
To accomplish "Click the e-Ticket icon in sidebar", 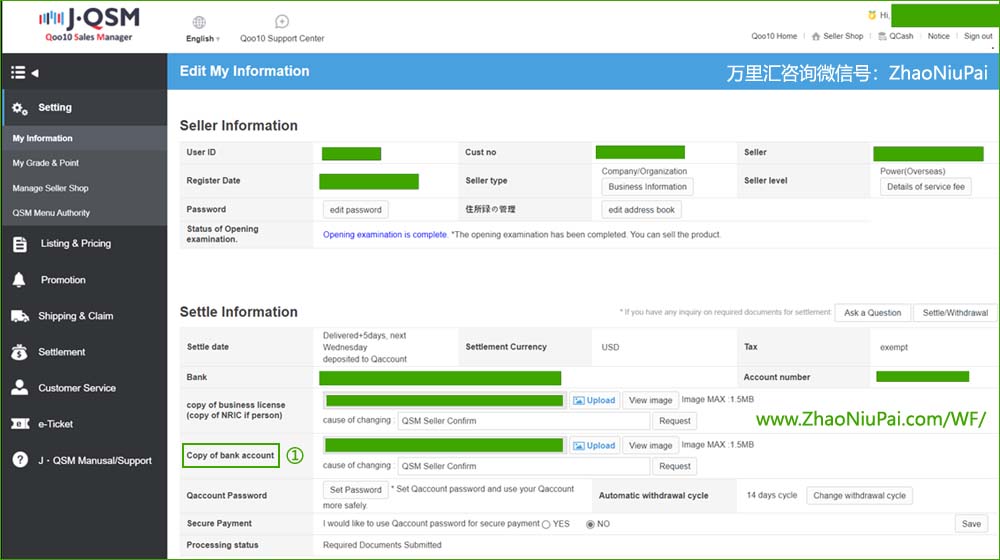I will tap(20, 424).
